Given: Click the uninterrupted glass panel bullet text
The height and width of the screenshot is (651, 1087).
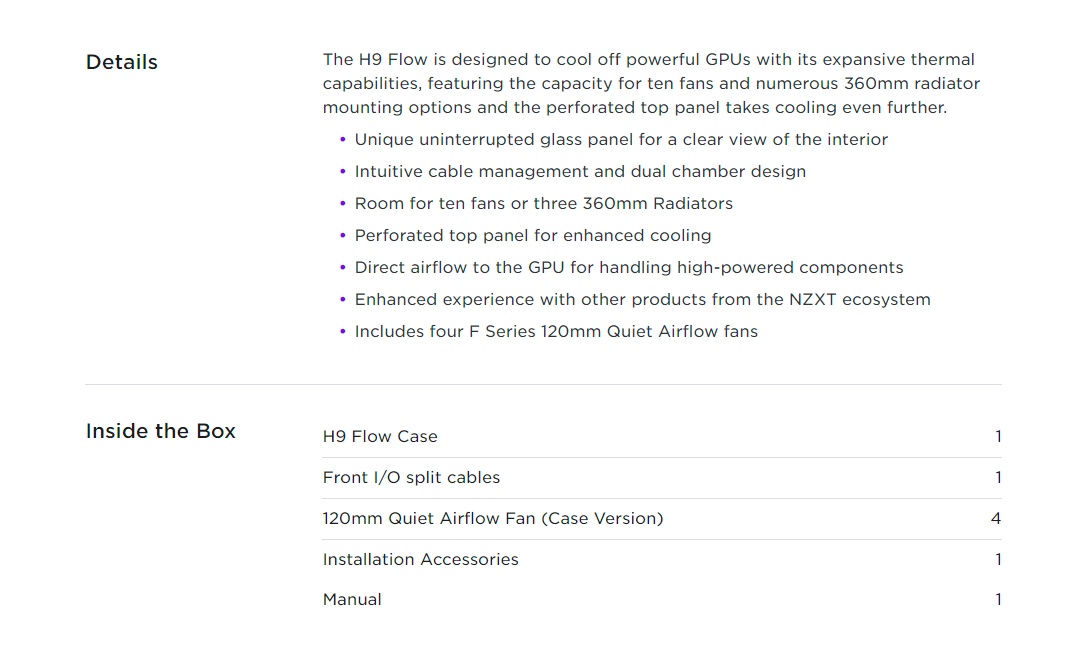Looking at the screenshot, I should [x=621, y=140].
